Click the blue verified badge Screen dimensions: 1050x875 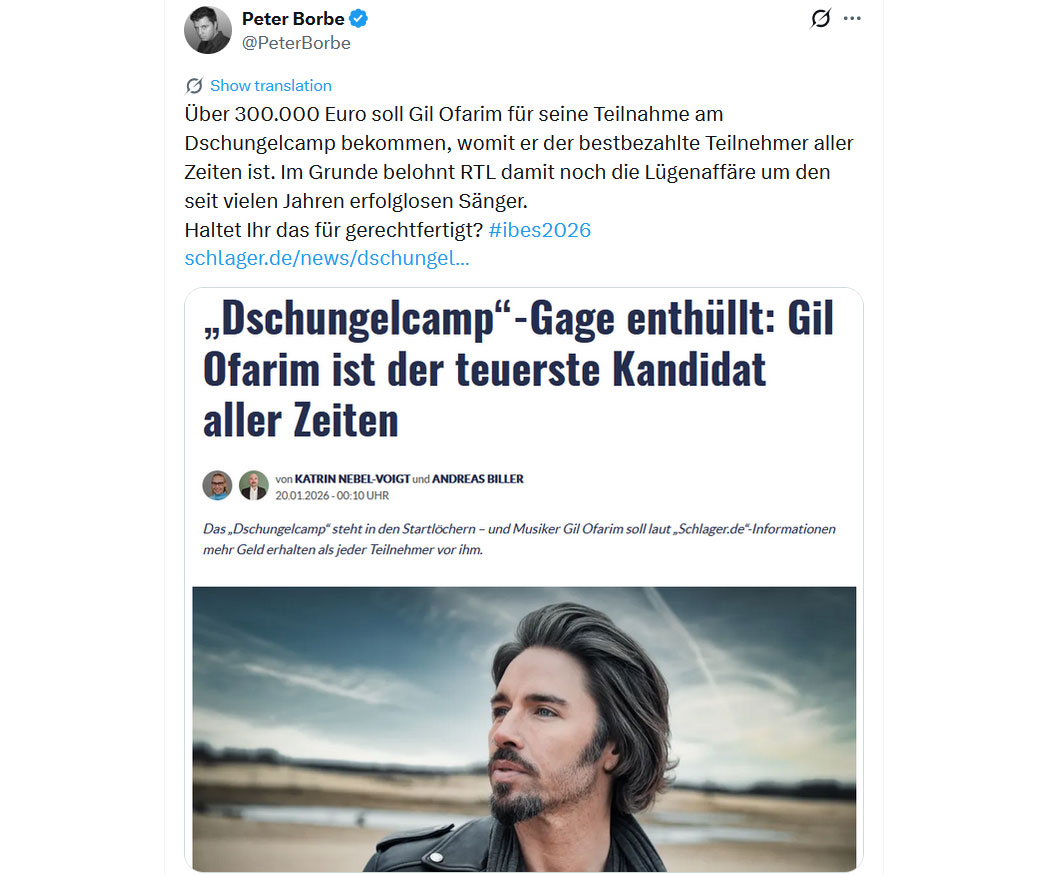coord(359,19)
